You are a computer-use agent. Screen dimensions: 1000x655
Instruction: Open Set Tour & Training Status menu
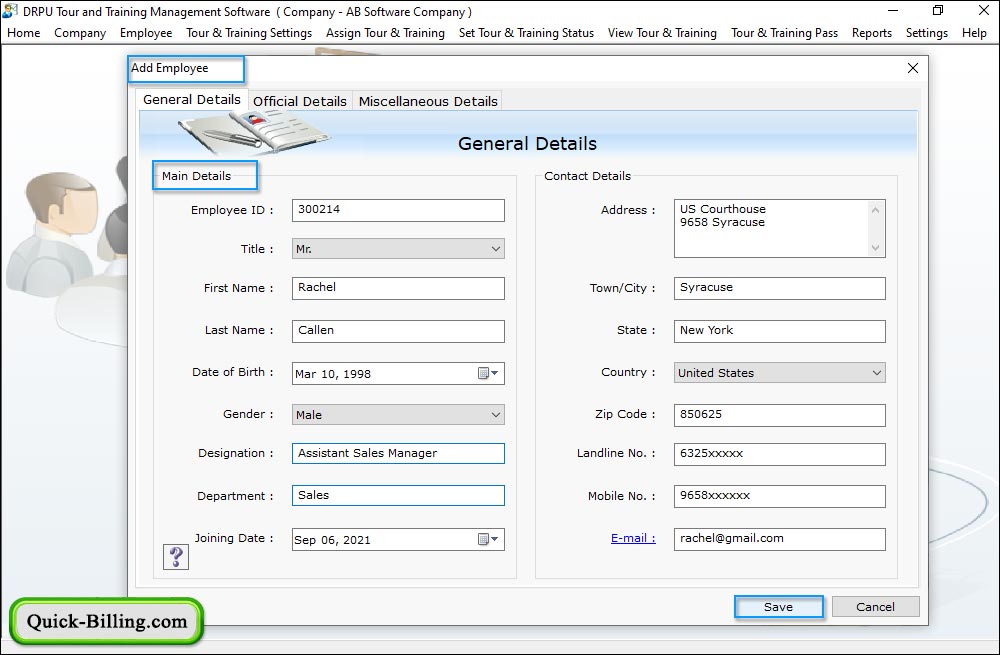pyautogui.click(x=526, y=33)
